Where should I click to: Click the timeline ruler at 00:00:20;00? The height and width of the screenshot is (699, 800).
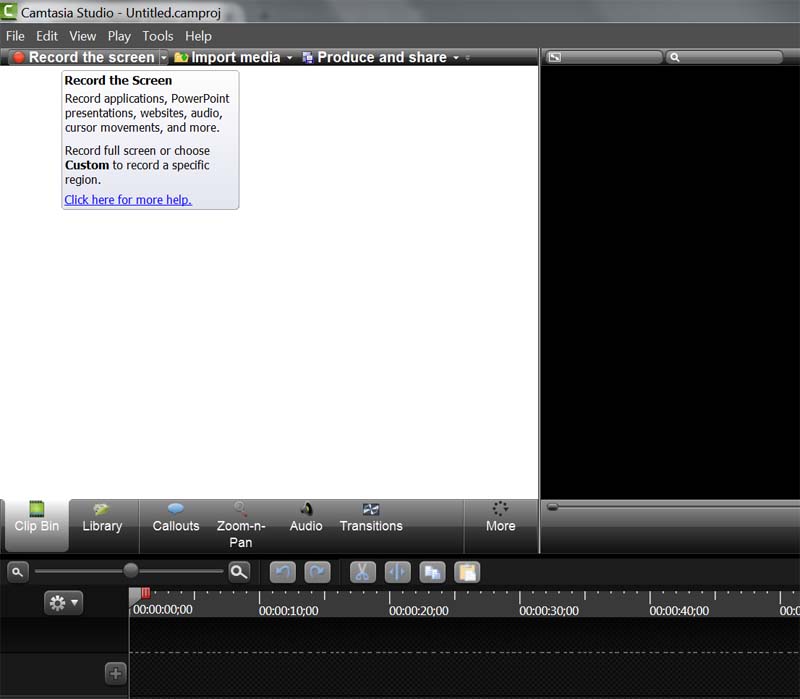click(x=418, y=610)
